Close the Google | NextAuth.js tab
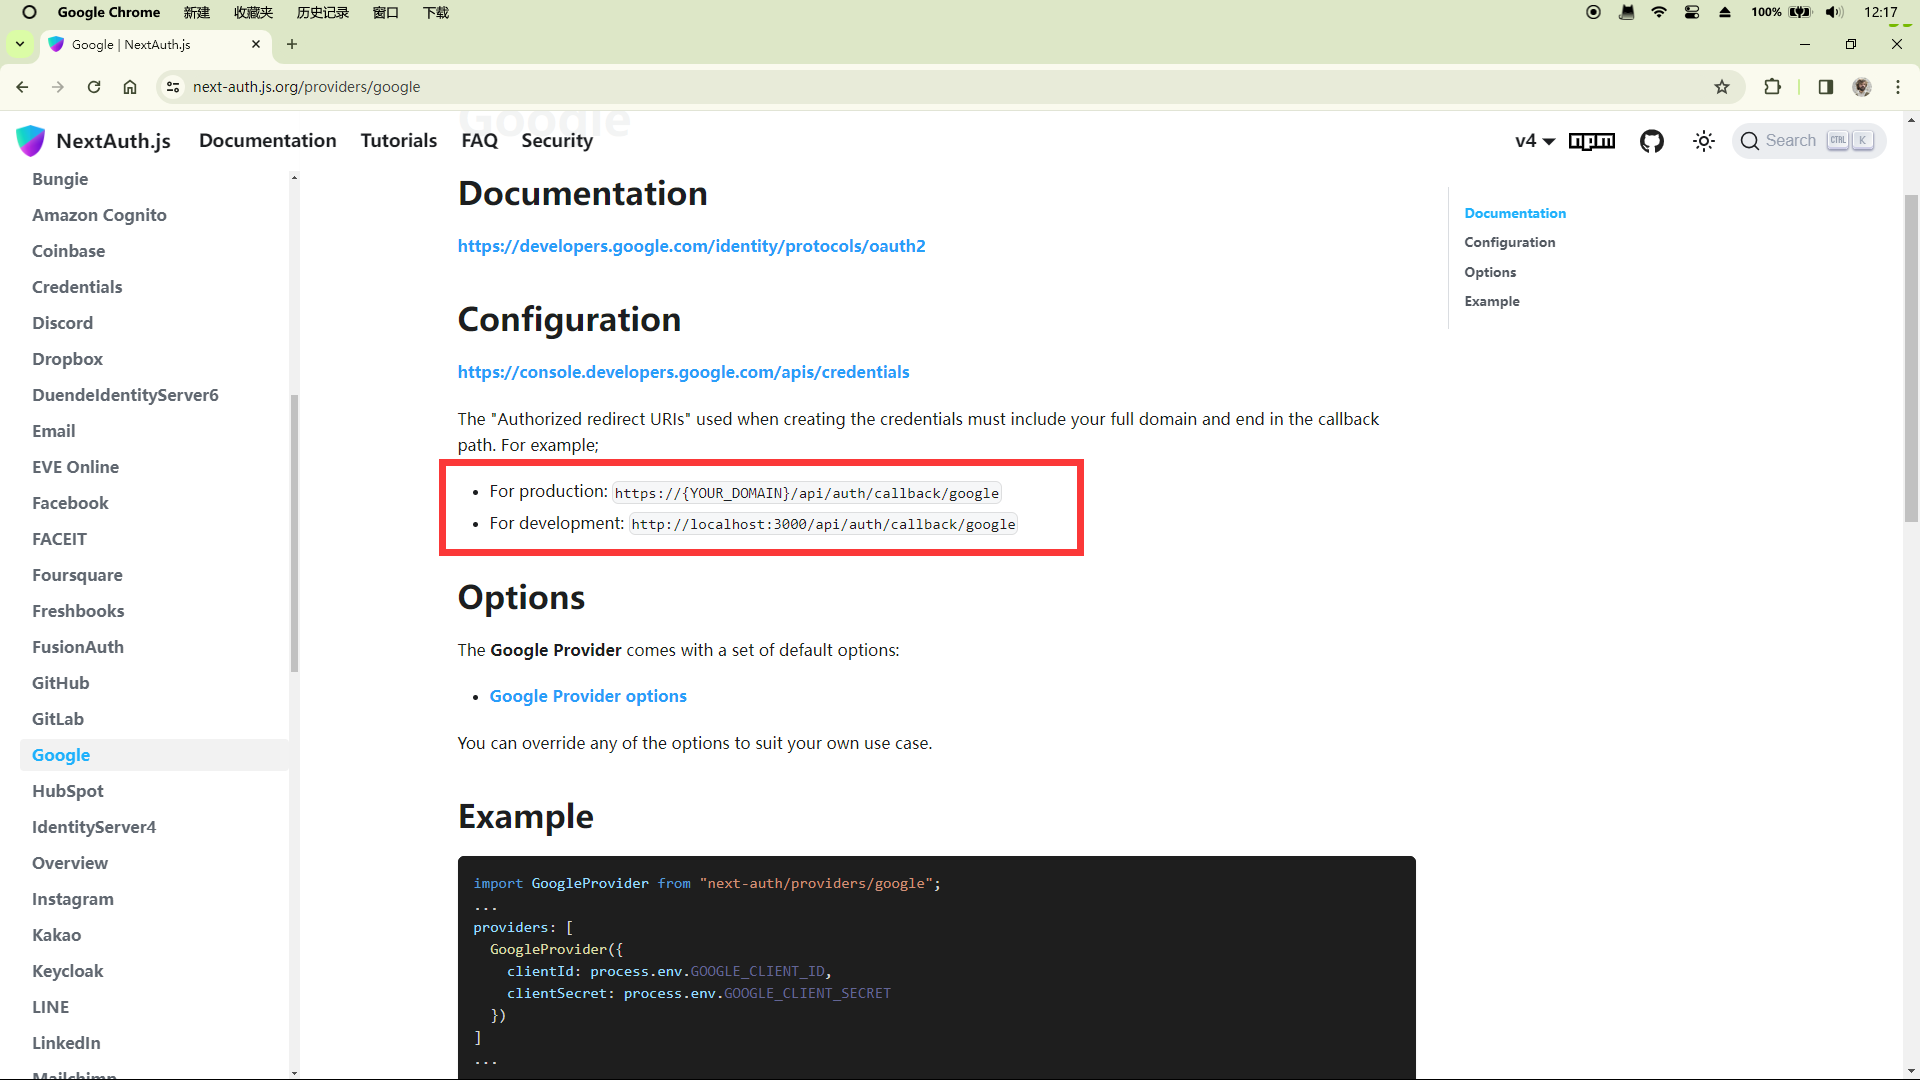 click(256, 44)
